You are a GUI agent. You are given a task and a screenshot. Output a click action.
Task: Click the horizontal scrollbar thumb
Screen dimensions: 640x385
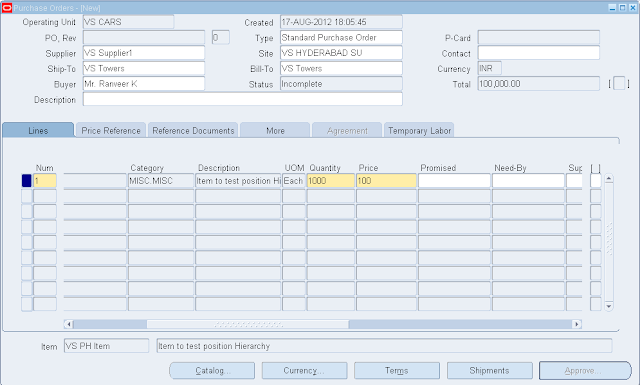[248, 324]
